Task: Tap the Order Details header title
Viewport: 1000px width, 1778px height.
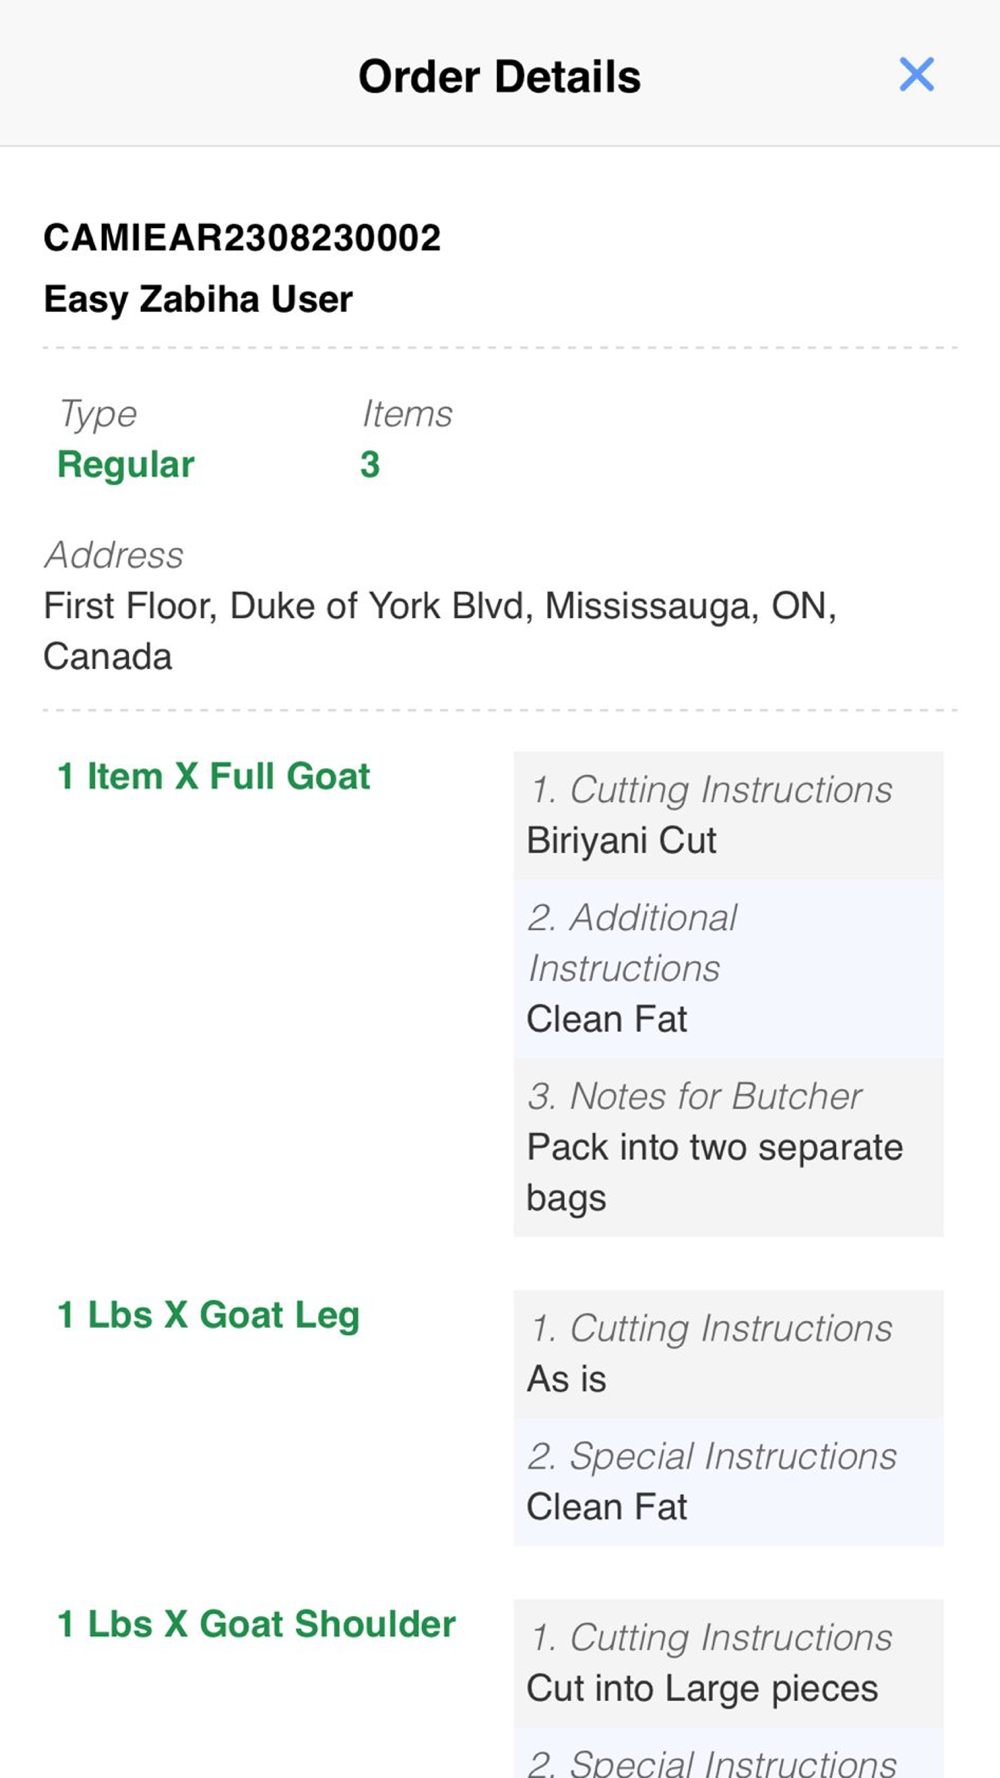Action: [499, 77]
